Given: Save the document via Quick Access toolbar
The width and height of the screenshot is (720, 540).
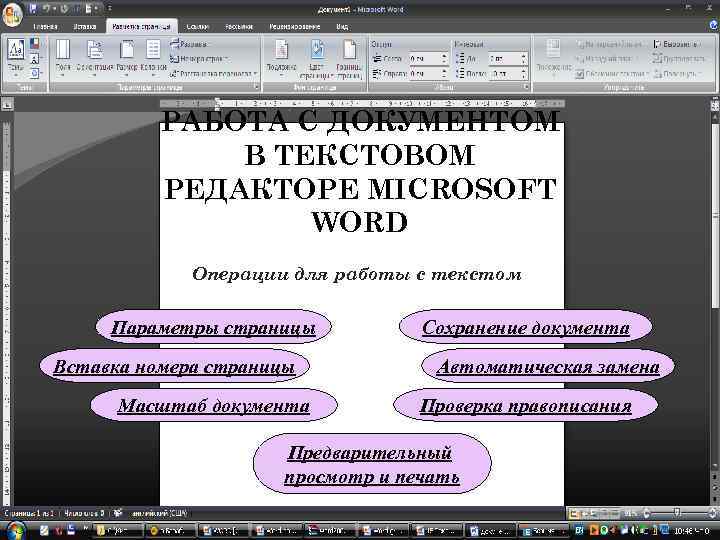Looking at the screenshot, I should [x=33, y=8].
